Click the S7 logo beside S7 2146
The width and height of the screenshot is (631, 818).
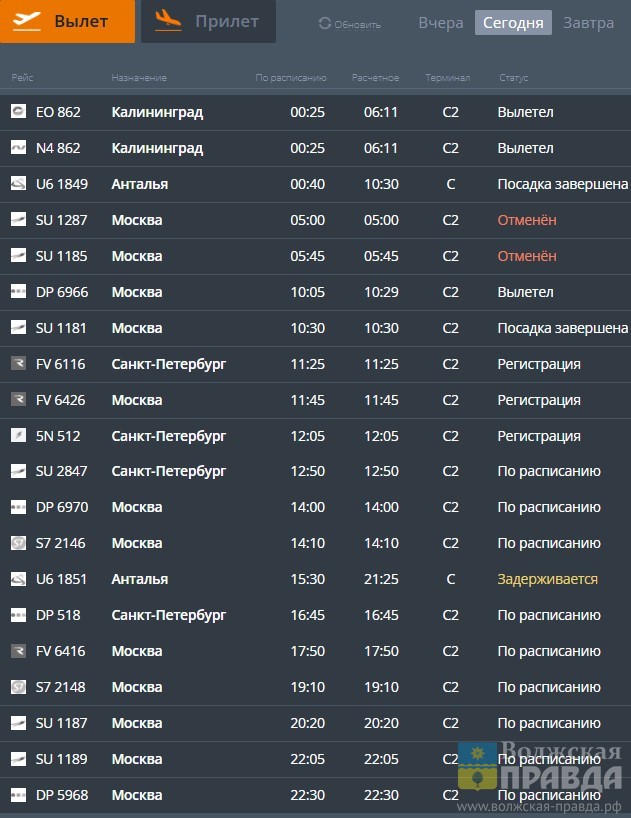pos(18,543)
